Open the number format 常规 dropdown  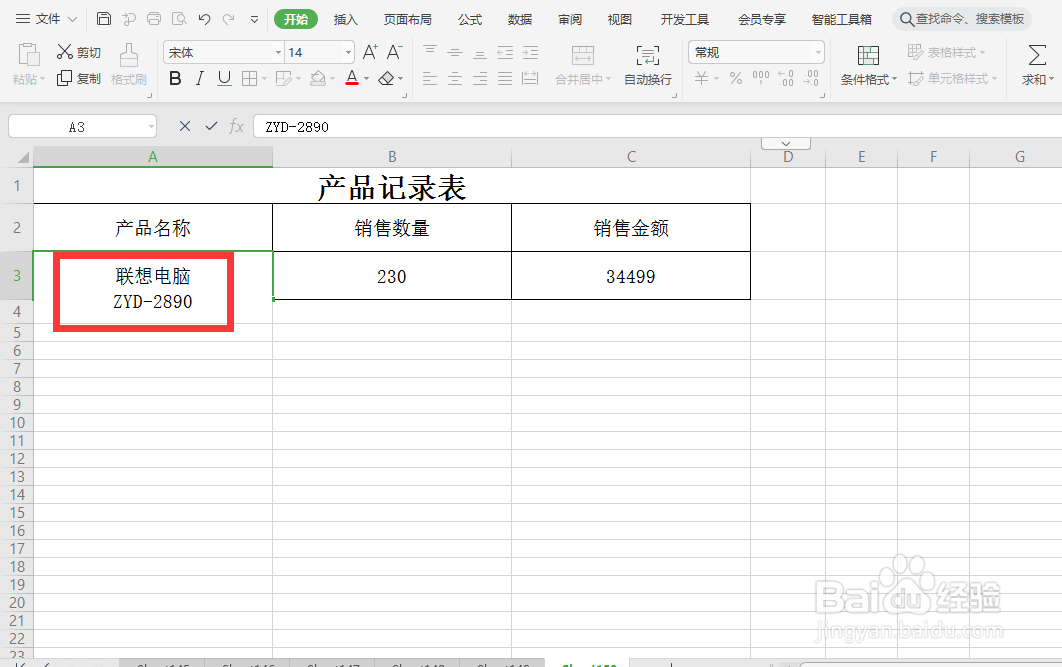818,52
